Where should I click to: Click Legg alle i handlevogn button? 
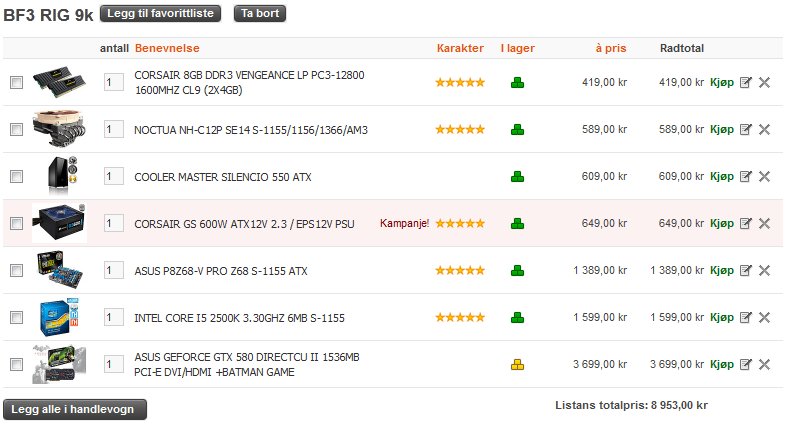[x=75, y=409]
